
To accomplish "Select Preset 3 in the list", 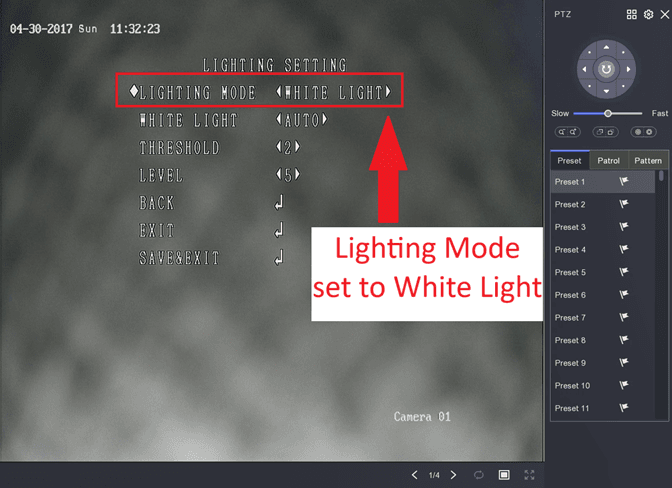I will (603, 227).
